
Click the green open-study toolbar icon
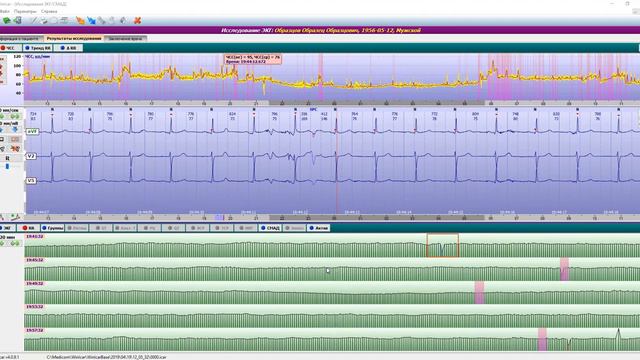7,20
